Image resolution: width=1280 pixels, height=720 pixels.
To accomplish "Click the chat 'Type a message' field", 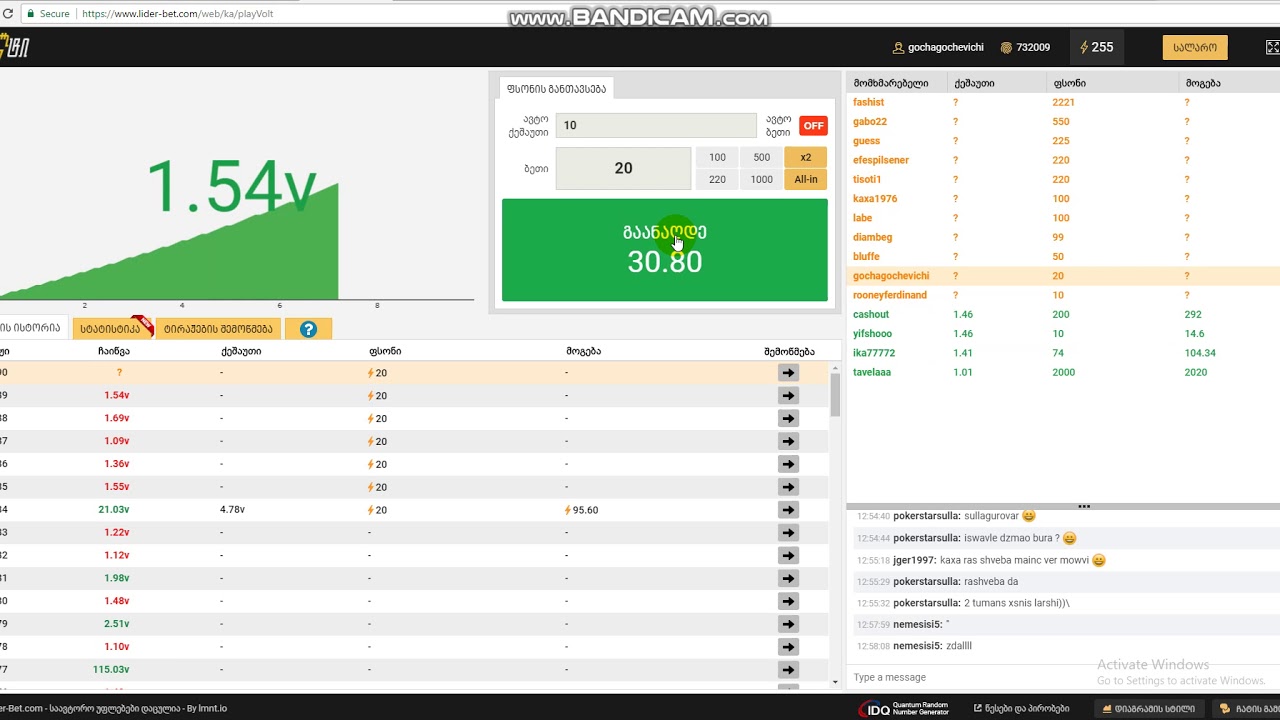I will coord(1060,677).
